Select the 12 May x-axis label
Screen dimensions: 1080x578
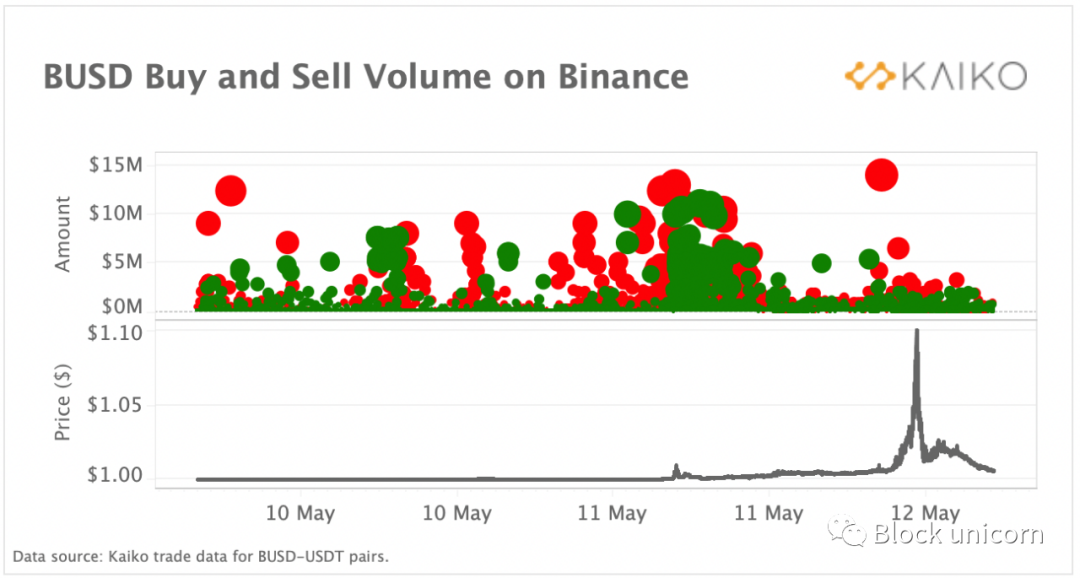[937, 514]
